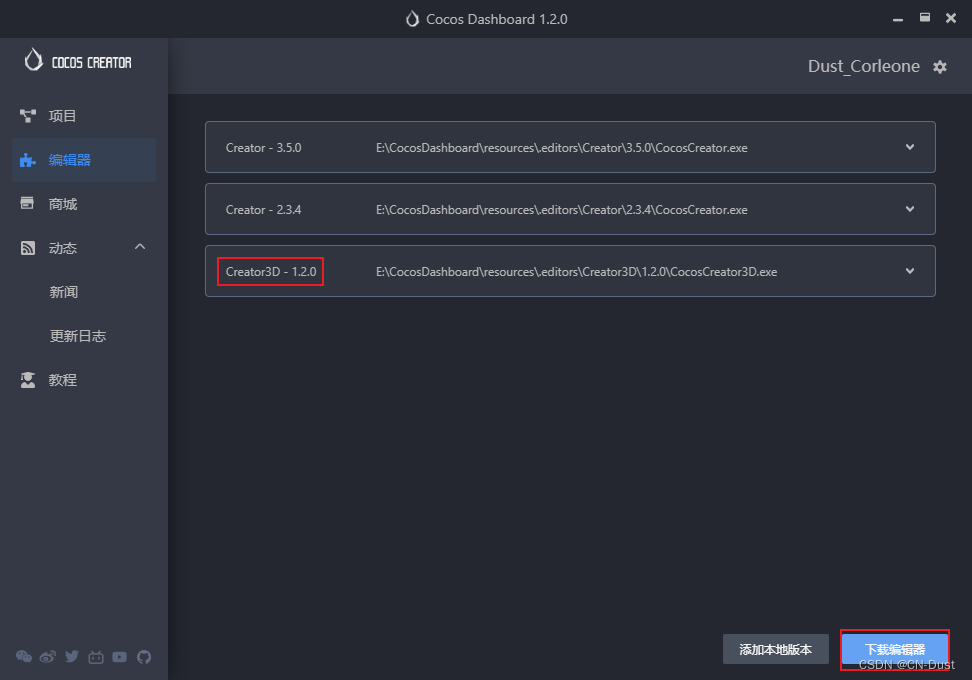Click the CocosCreator3D.exe install path

(577, 272)
